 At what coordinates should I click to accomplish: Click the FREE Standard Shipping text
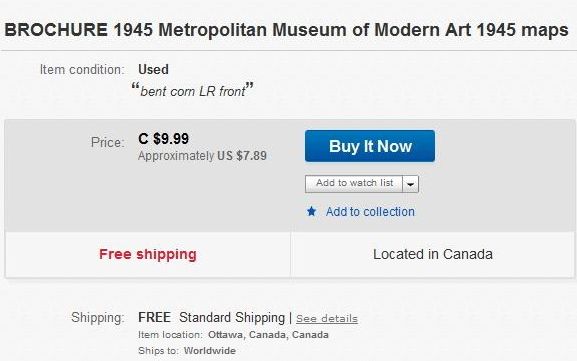[212, 318]
